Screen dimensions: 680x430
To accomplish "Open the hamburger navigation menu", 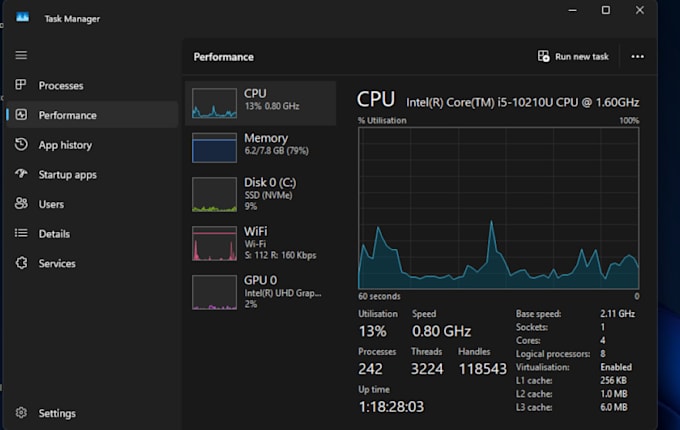I will pyautogui.click(x=21, y=55).
